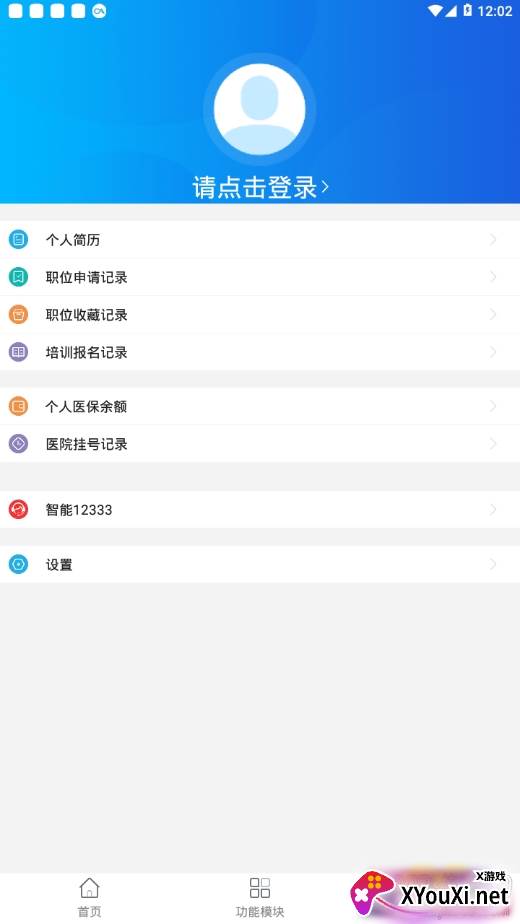Open the 首页 home tab
The width and height of the screenshot is (520, 924).
[x=89, y=897]
